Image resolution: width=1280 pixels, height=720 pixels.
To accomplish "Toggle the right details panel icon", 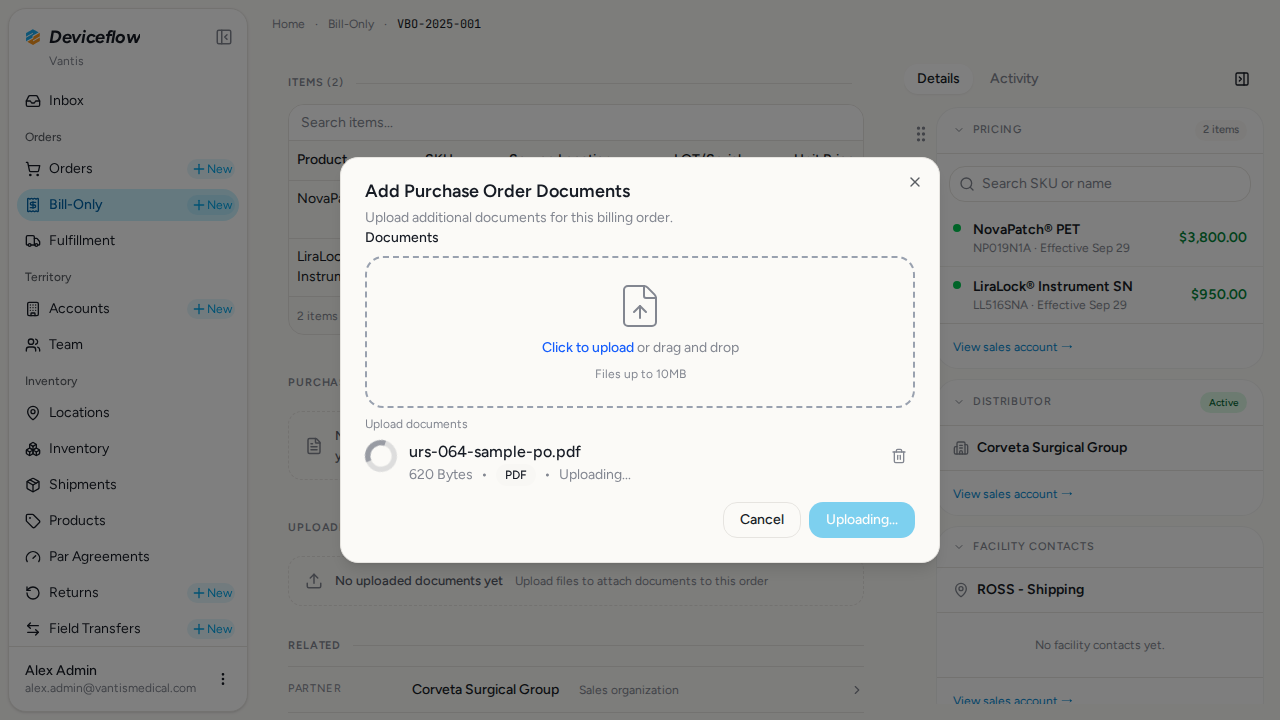I will click(1242, 79).
